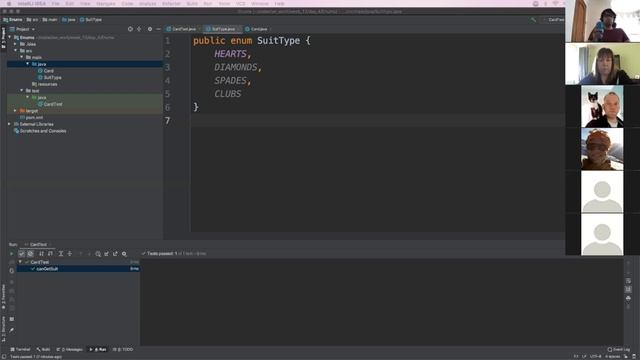Rerun the CardTest tests

click(11, 254)
